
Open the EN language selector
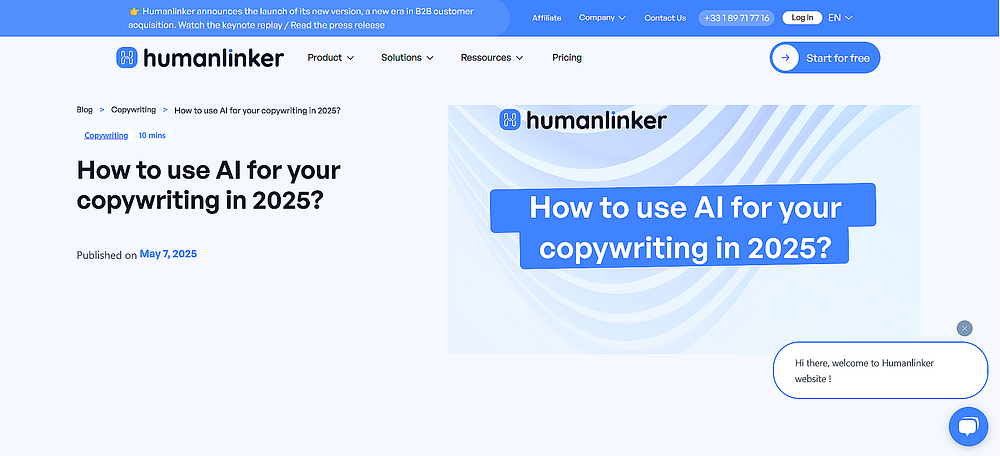(840, 18)
